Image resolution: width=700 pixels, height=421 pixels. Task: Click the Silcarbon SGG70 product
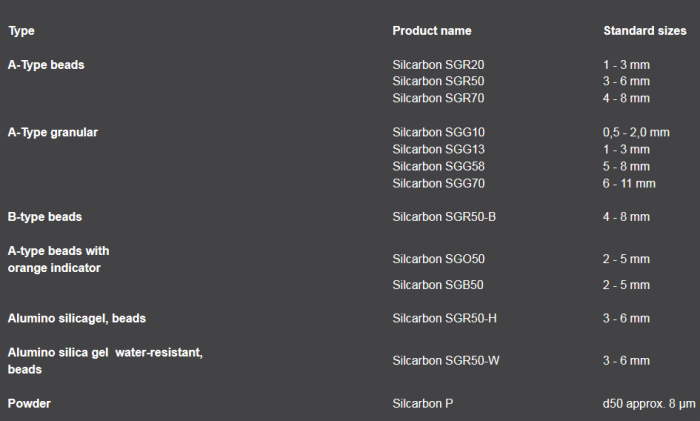(x=438, y=183)
